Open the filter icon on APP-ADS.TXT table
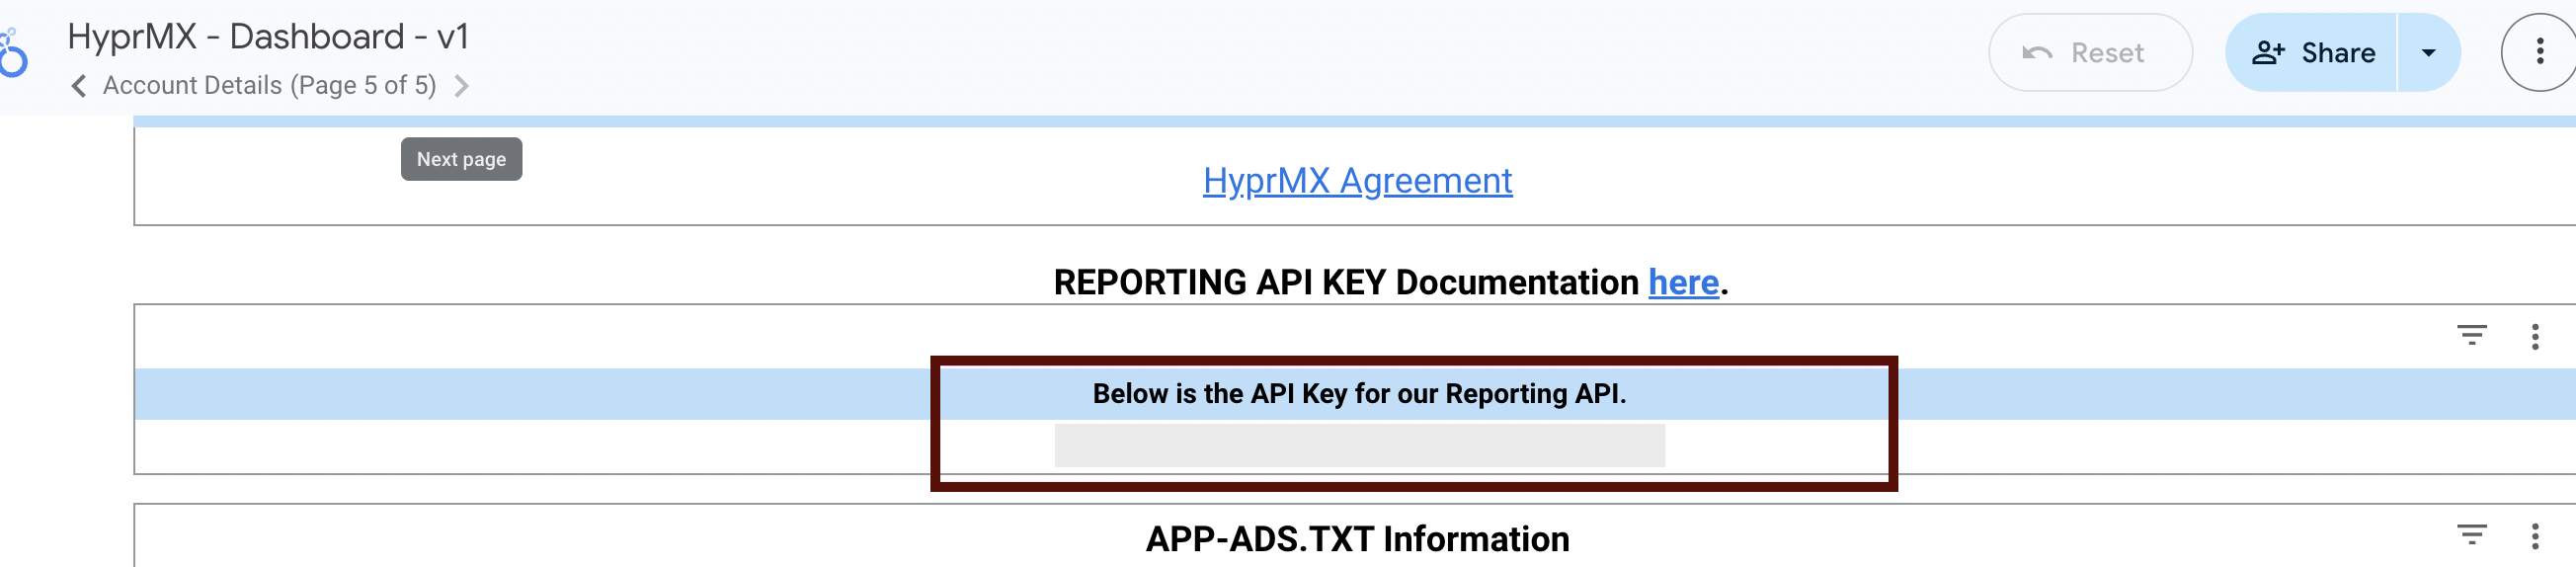 2471,535
